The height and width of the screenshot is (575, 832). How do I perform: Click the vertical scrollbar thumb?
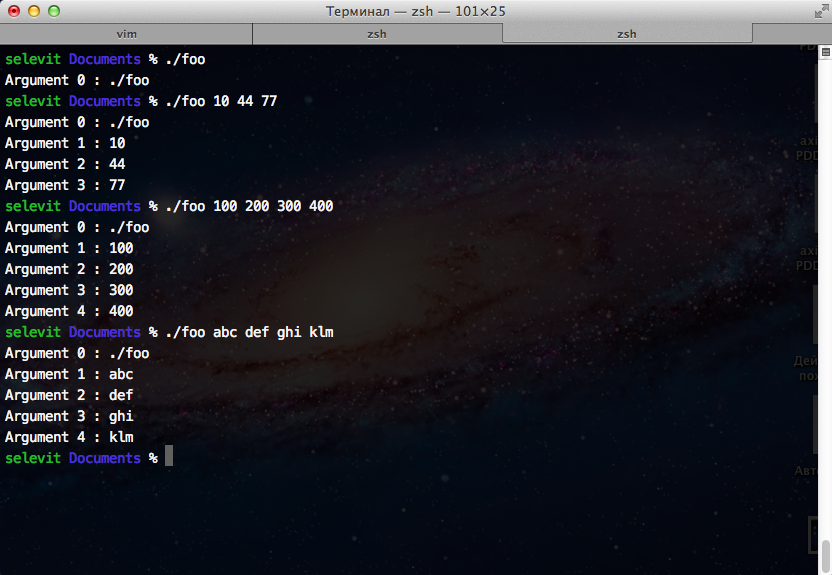[826, 554]
